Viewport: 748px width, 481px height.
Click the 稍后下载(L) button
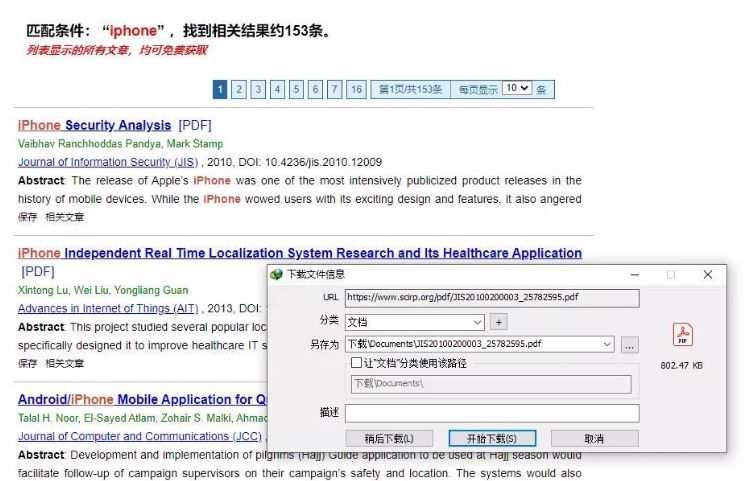coord(389,439)
